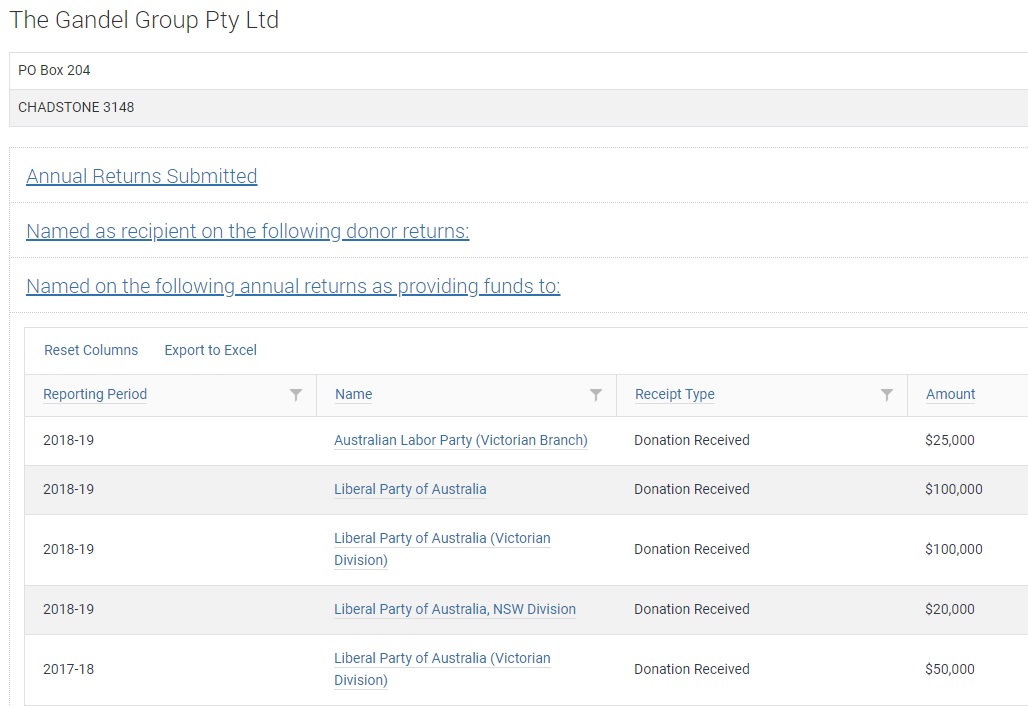This screenshot has height=706, width=1028.
Task: Select the CHADSTONE 3148 address line
Action: tap(76, 107)
